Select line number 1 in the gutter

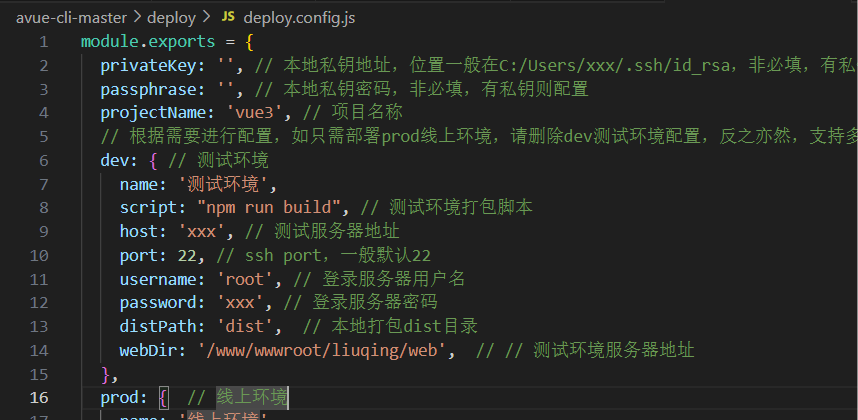(x=43, y=43)
